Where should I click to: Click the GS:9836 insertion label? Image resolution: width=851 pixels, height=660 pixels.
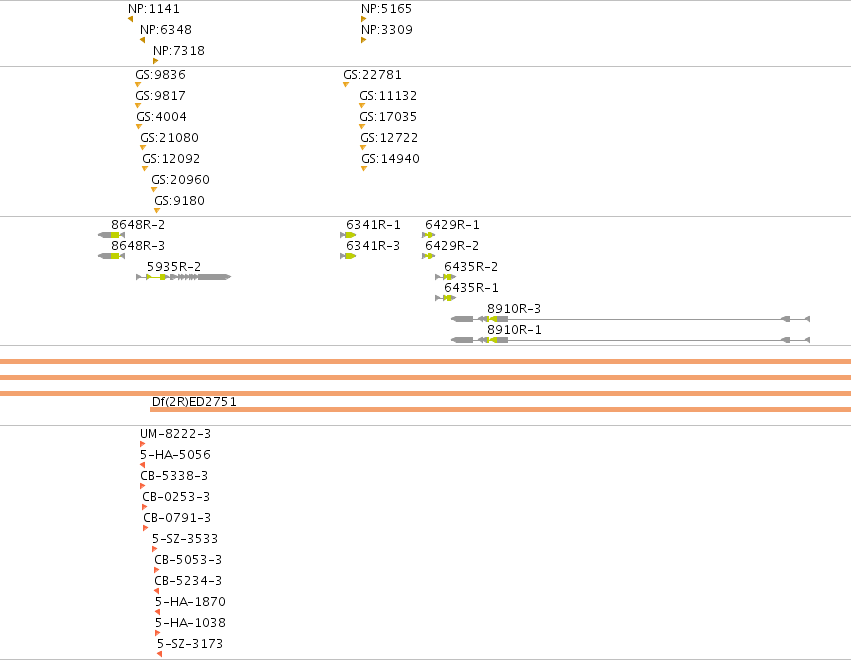point(160,75)
